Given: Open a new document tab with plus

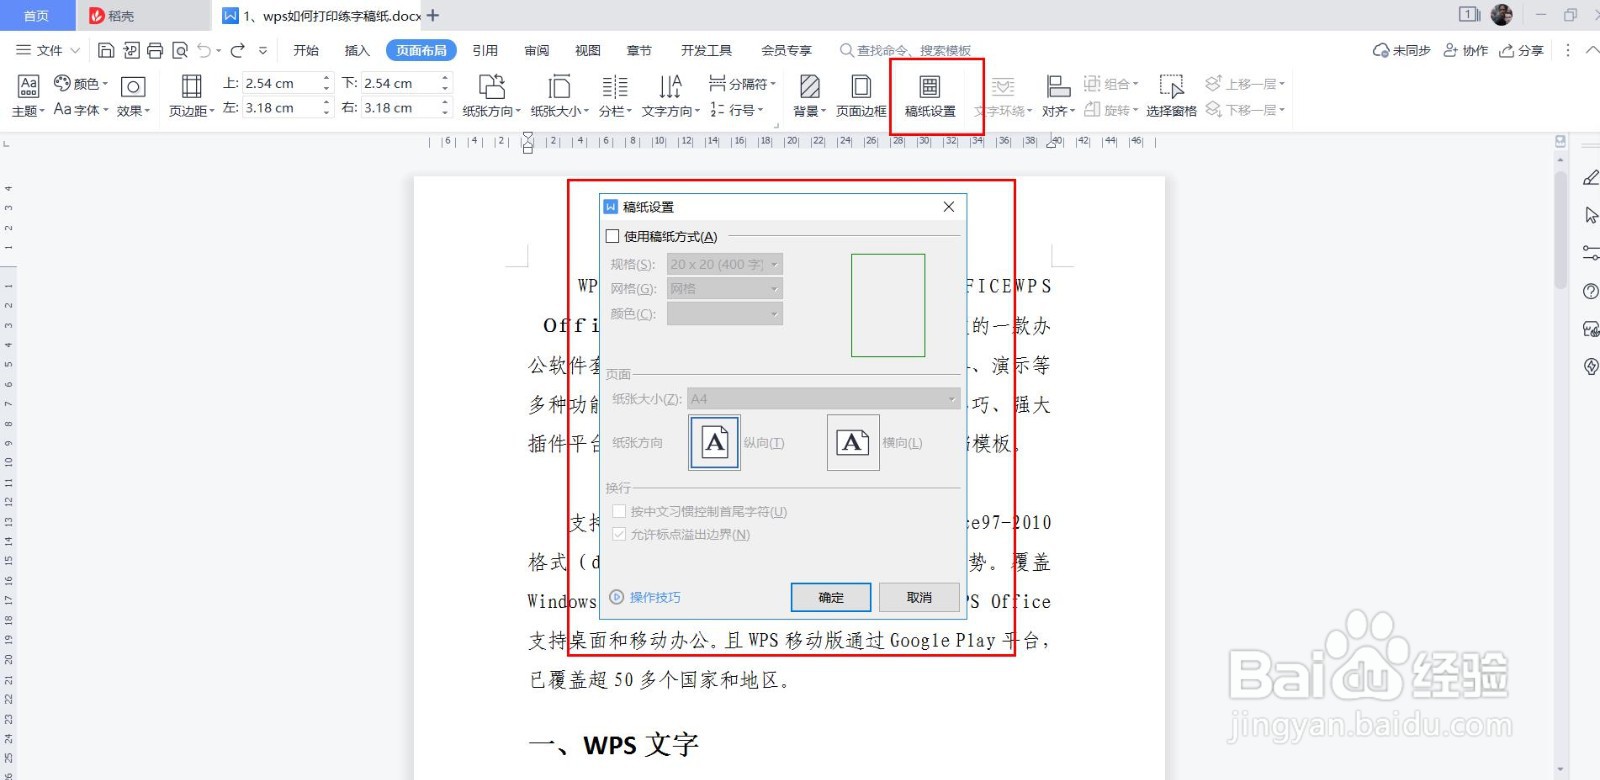Looking at the screenshot, I should [x=433, y=15].
